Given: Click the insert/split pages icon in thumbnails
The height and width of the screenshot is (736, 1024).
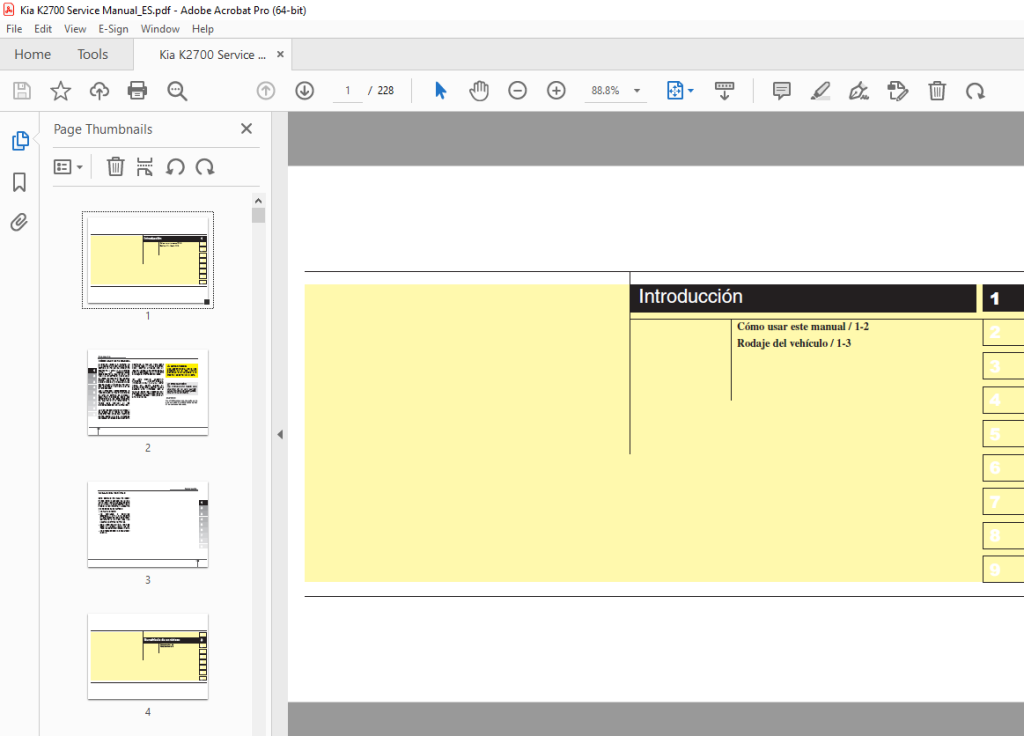Looking at the screenshot, I should click(145, 167).
